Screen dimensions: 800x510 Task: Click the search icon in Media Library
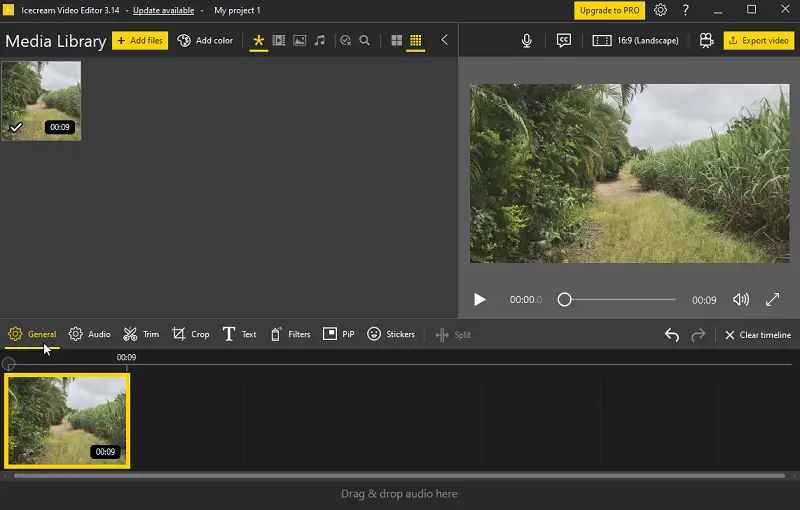[x=365, y=41]
